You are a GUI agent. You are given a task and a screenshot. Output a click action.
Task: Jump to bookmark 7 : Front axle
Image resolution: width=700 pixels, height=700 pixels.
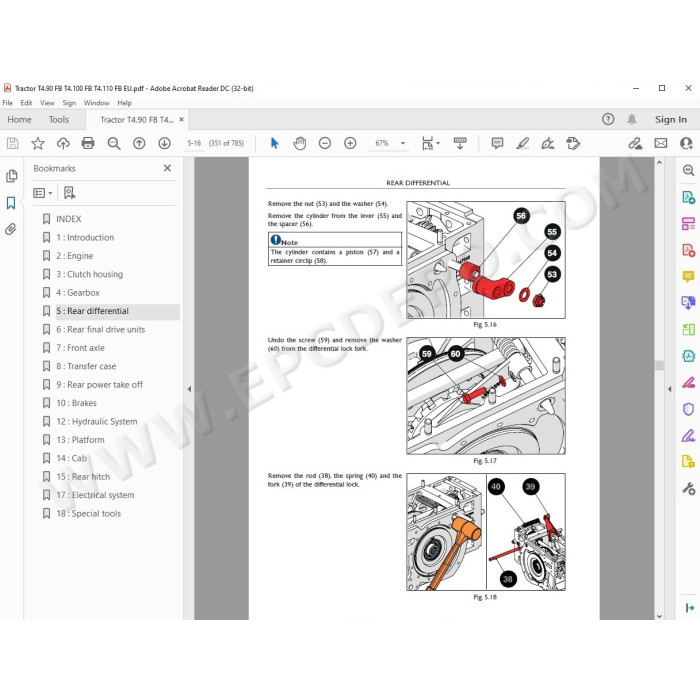pyautogui.click(x=80, y=348)
